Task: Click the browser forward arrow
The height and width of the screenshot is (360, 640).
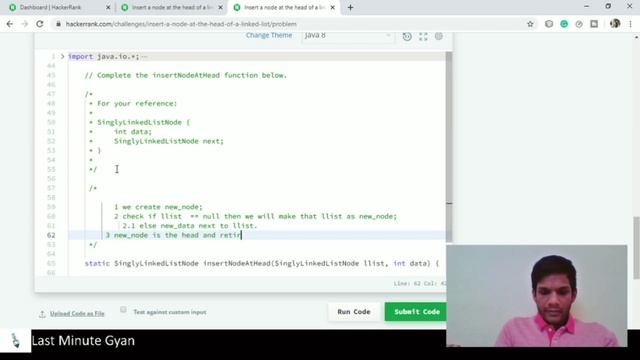Action: tap(24, 24)
